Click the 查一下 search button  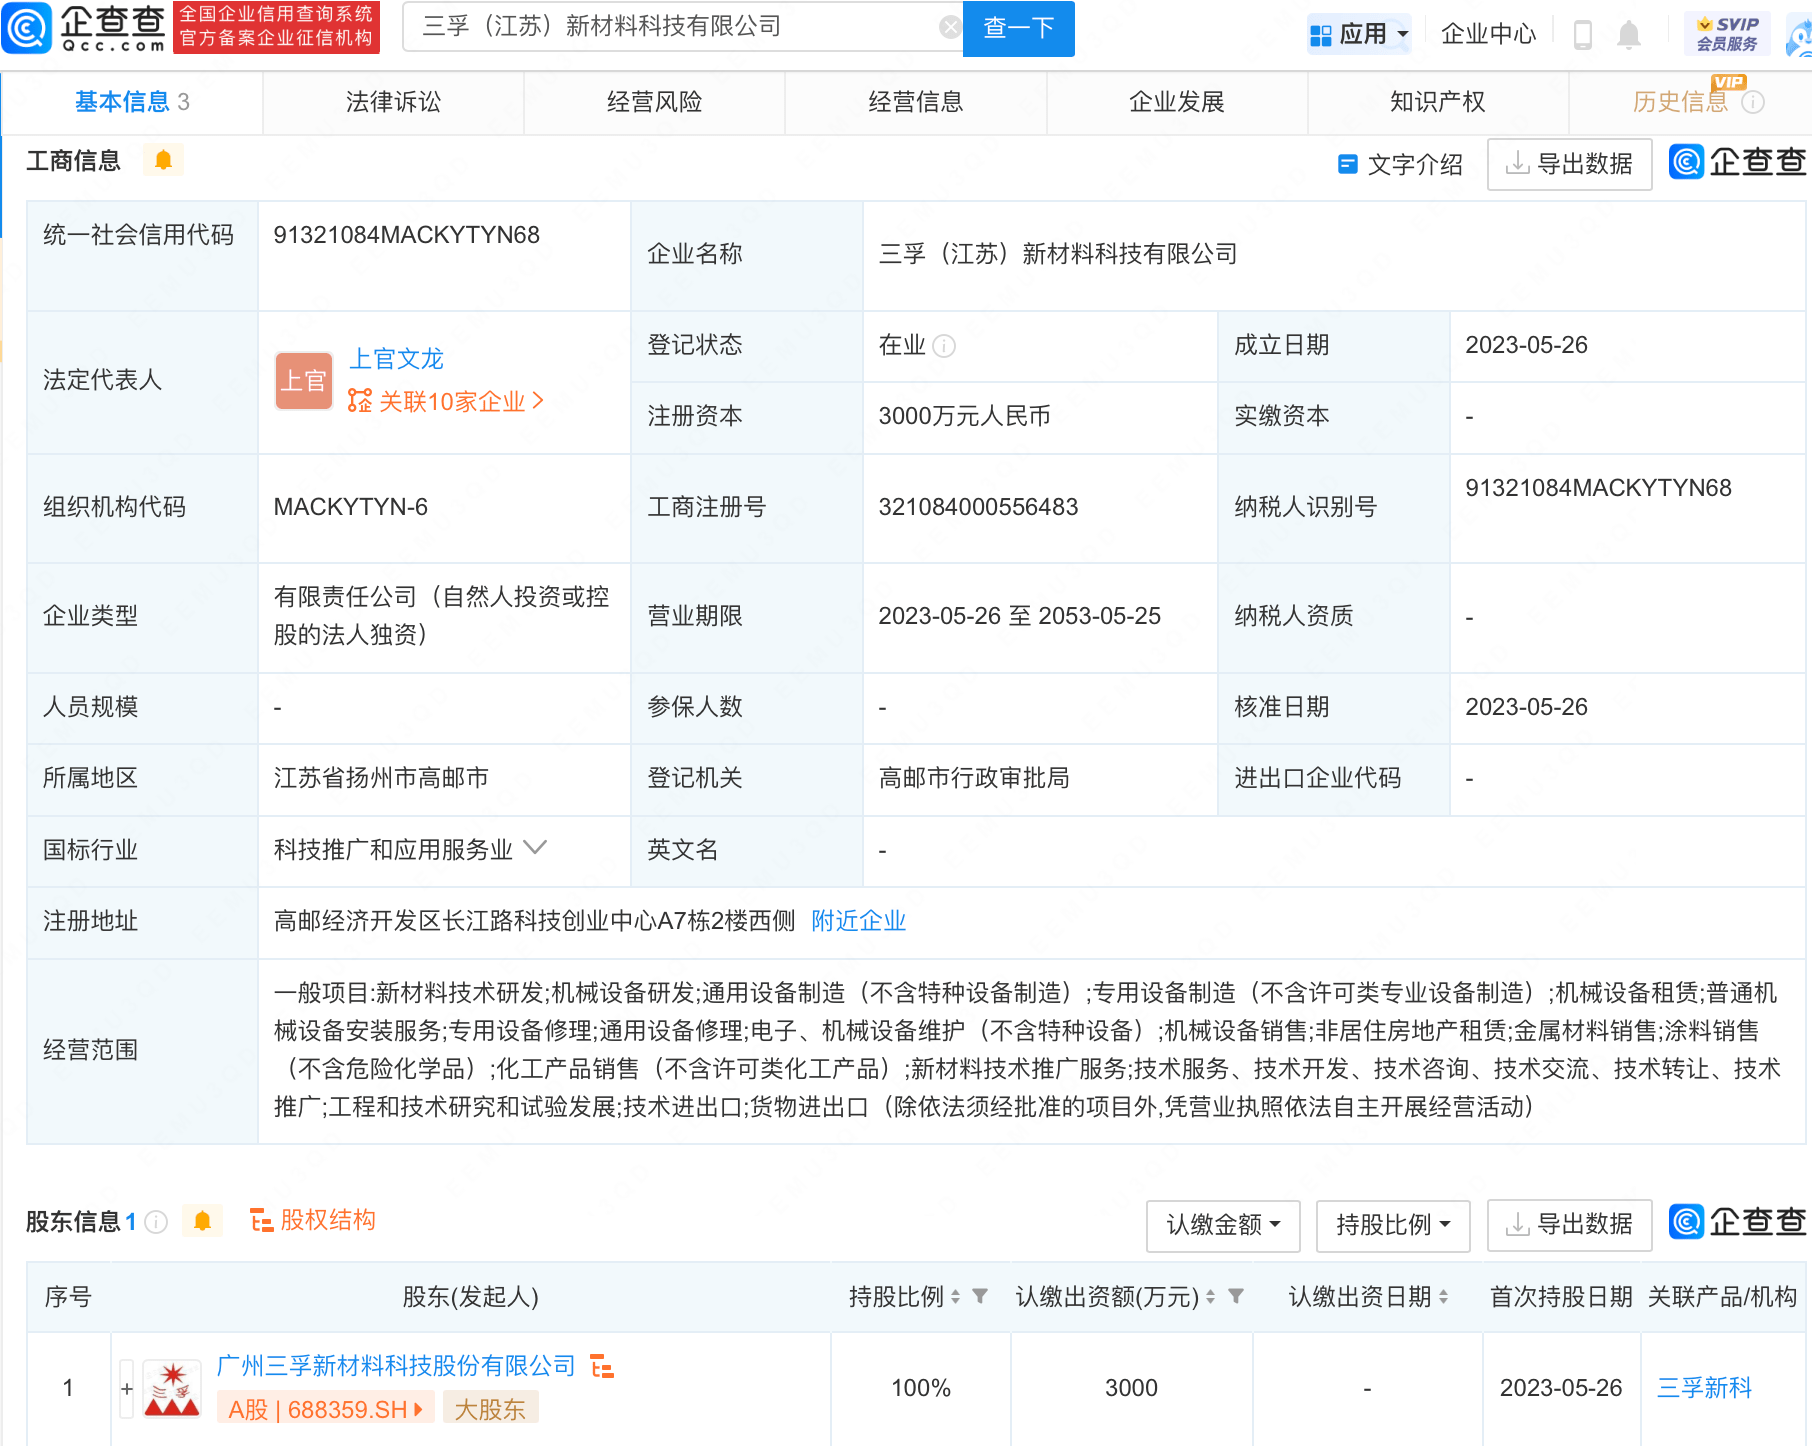tap(1019, 28)
